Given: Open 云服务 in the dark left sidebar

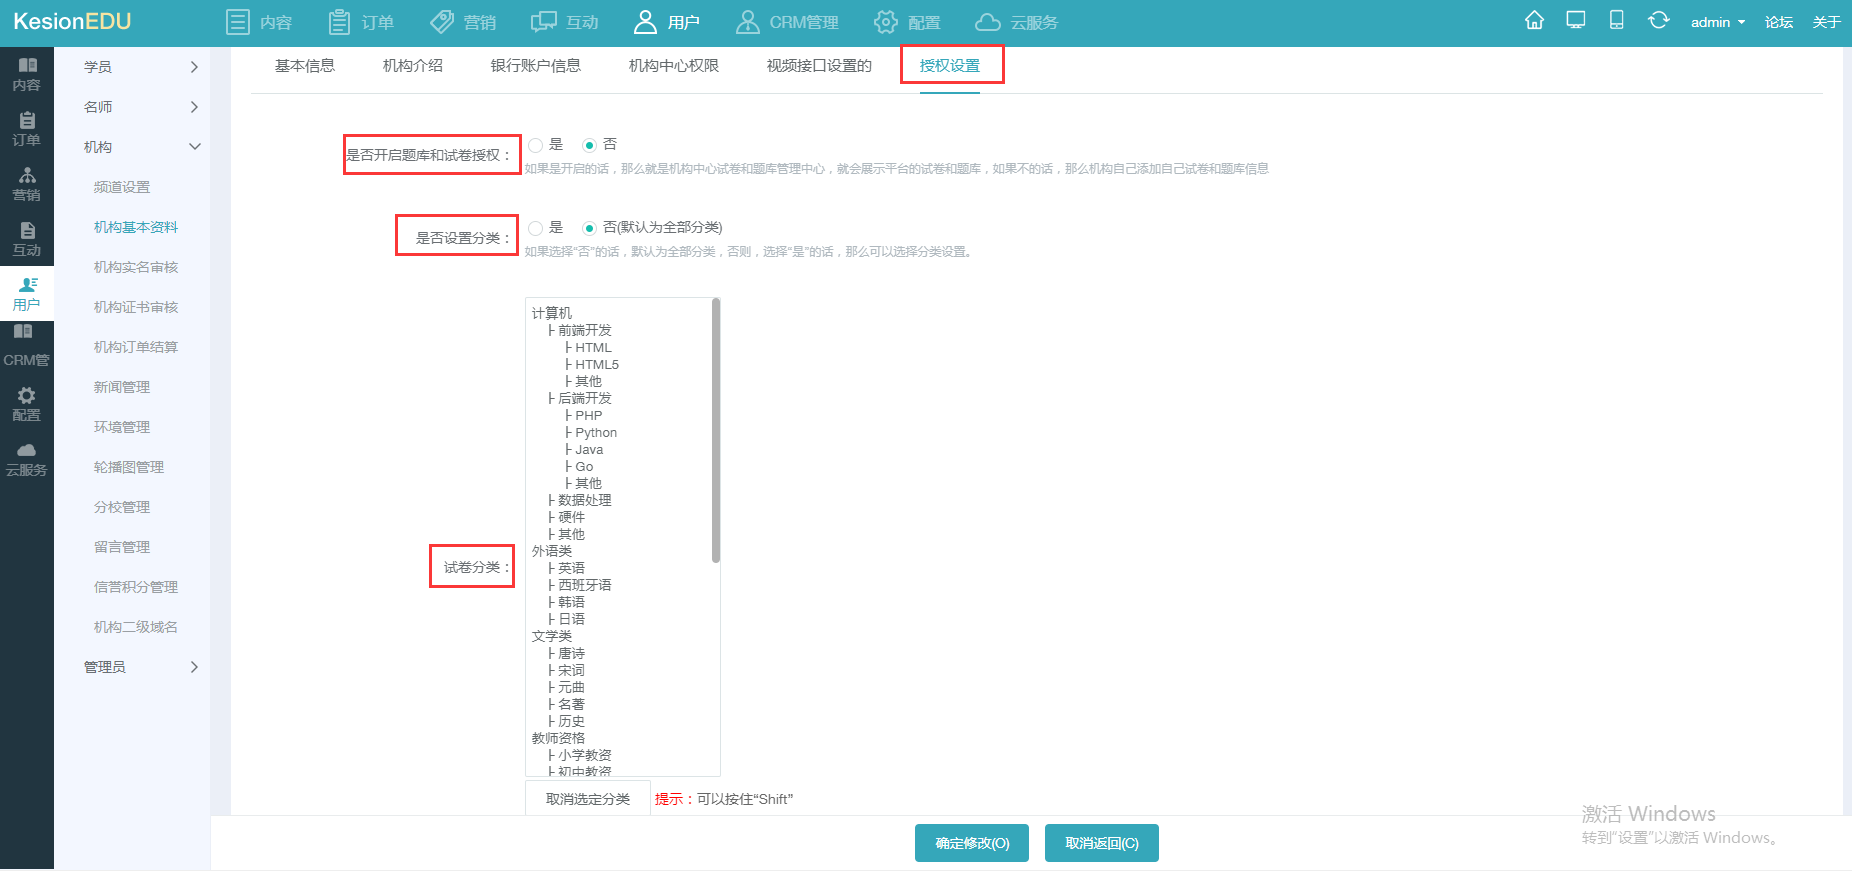Looking at the screenshot, I should point(27,459).
